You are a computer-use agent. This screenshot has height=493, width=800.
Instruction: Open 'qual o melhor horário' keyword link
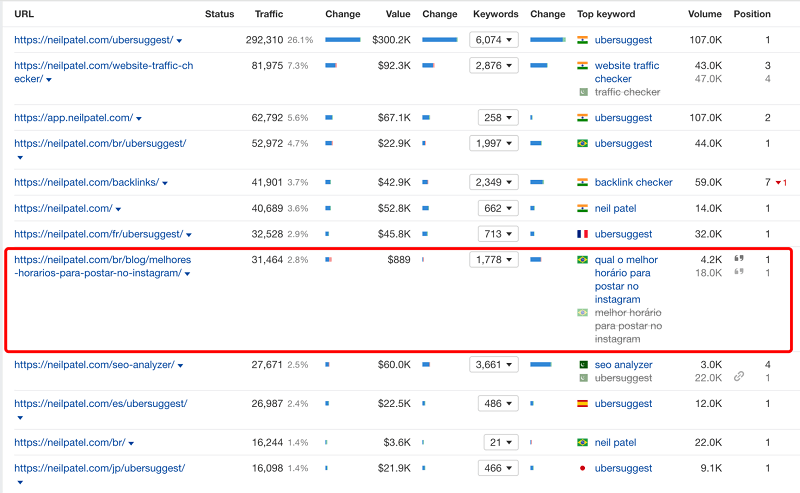point(626,280)
